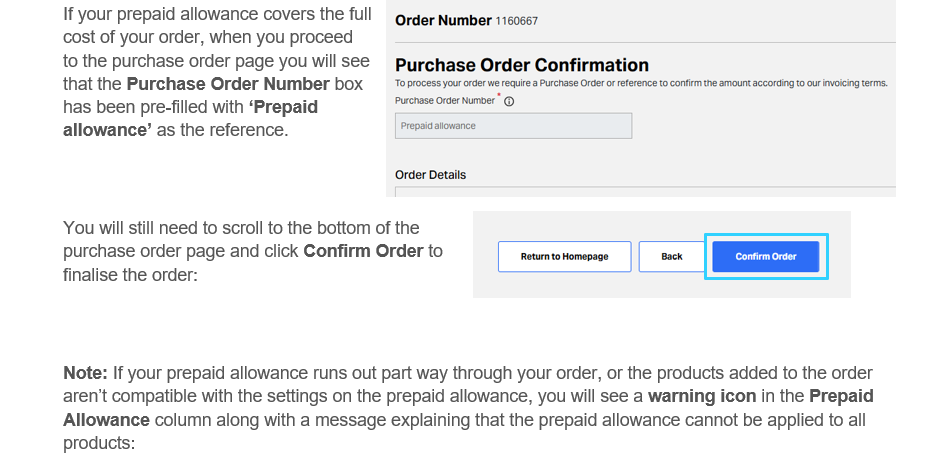Click the Purchase Order Confirmation heading
942x456 pixels.
(x=522, y=65)
